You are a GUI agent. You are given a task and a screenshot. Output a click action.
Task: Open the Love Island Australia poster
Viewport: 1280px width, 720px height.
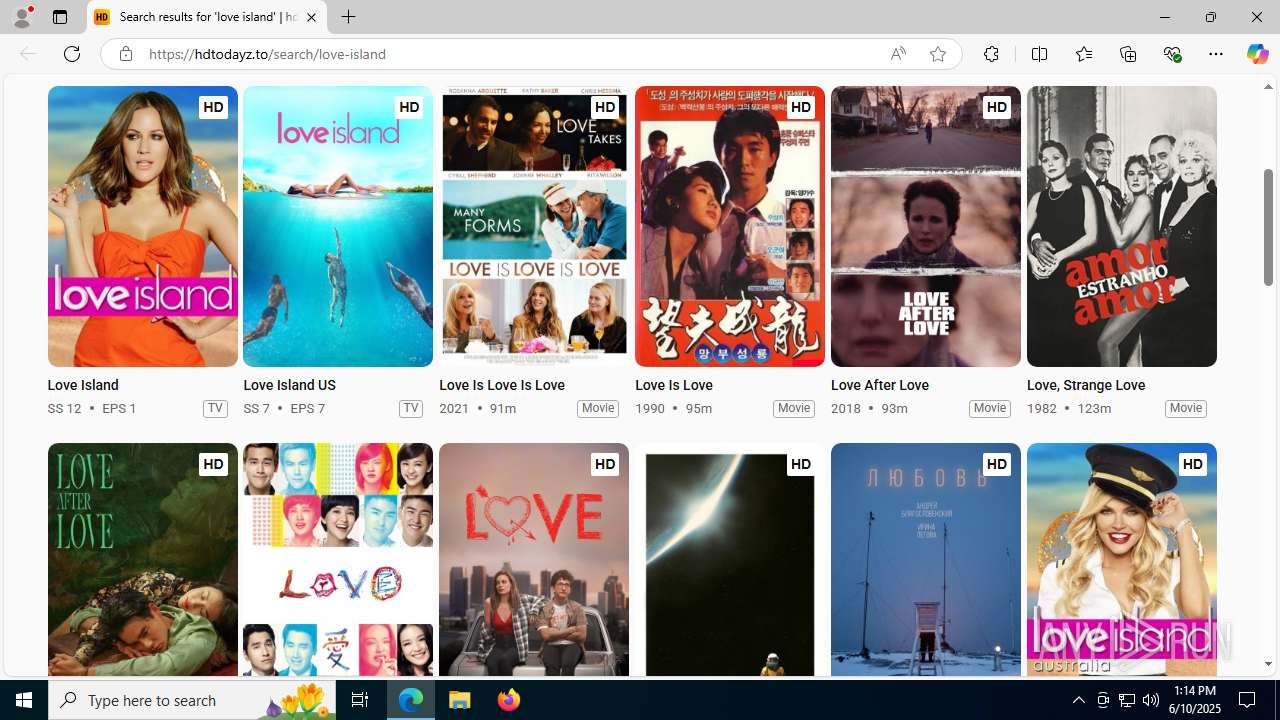(1122, 560)
